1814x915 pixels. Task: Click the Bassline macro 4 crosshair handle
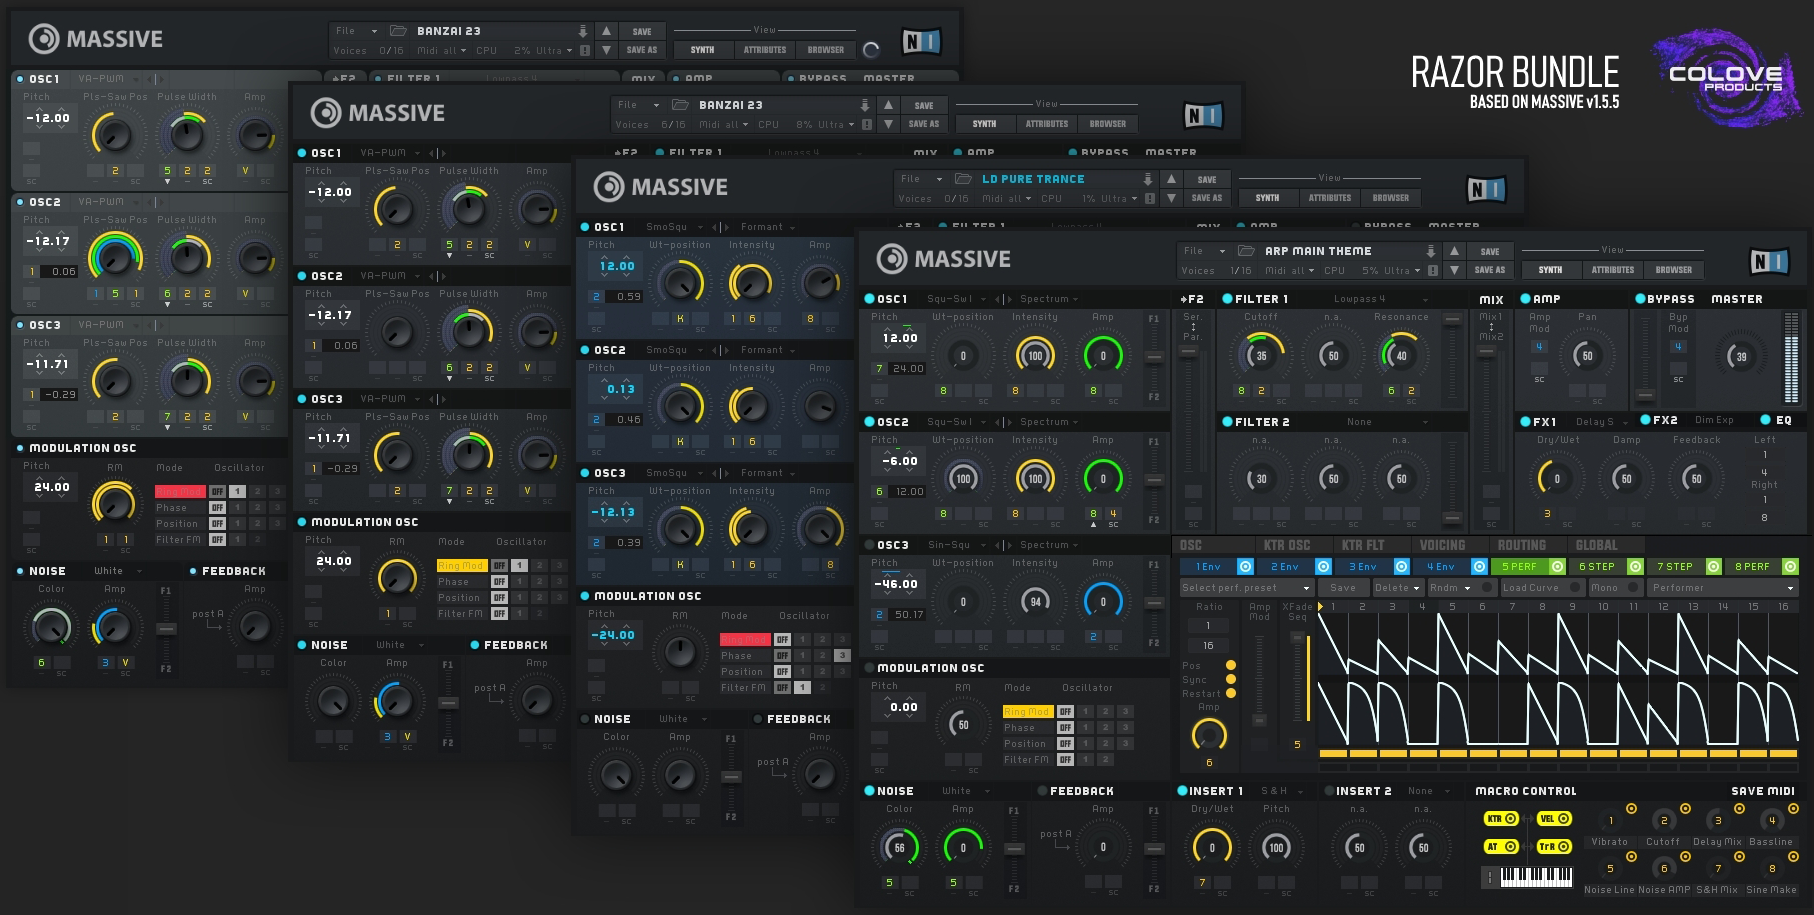point(1793,808)
